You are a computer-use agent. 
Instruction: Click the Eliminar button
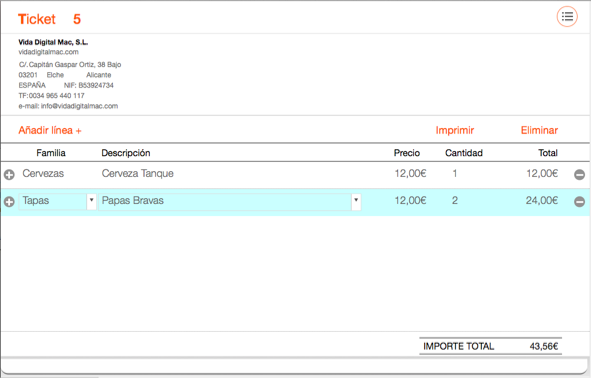pyautogui.click(x=539, y=130)
